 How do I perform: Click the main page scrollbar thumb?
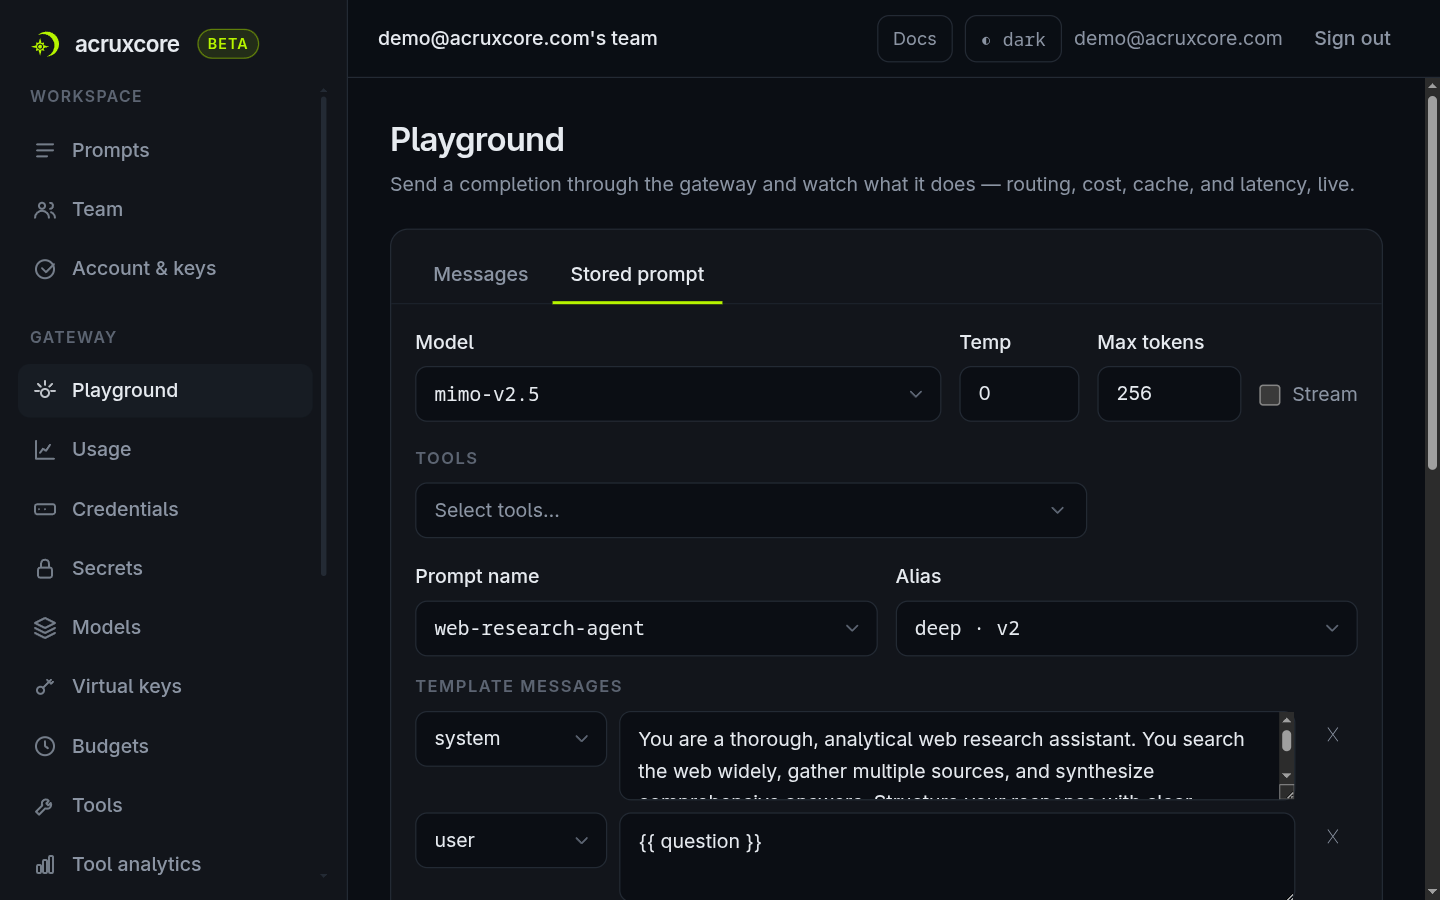coord(1432,282)
